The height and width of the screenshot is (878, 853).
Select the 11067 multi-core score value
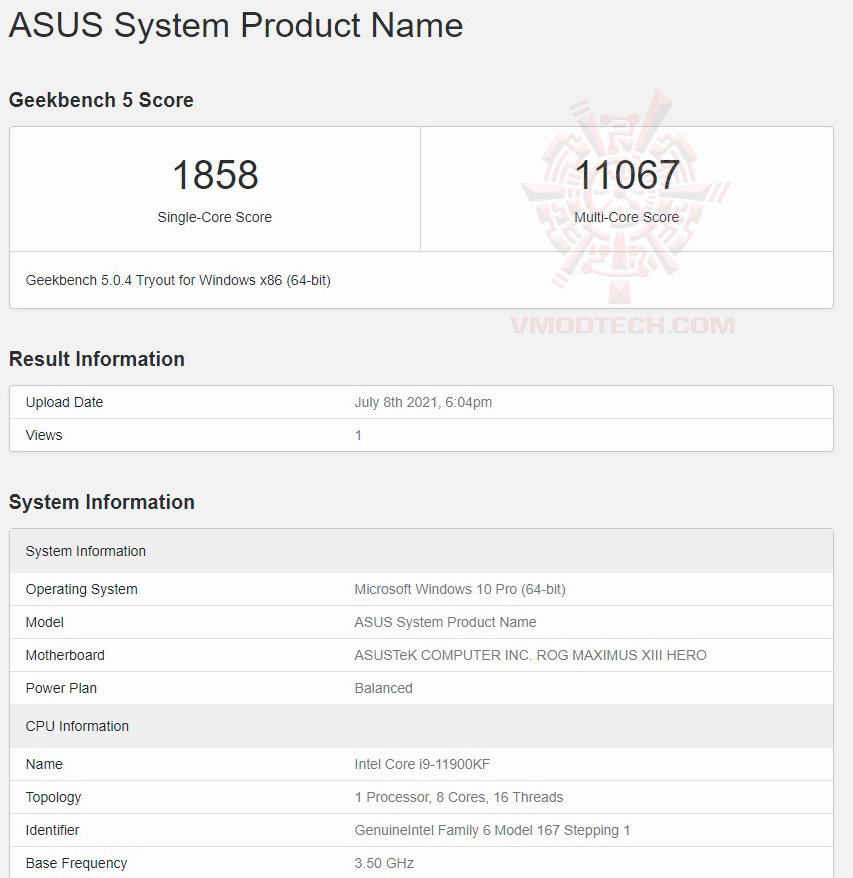coord(626,175)
